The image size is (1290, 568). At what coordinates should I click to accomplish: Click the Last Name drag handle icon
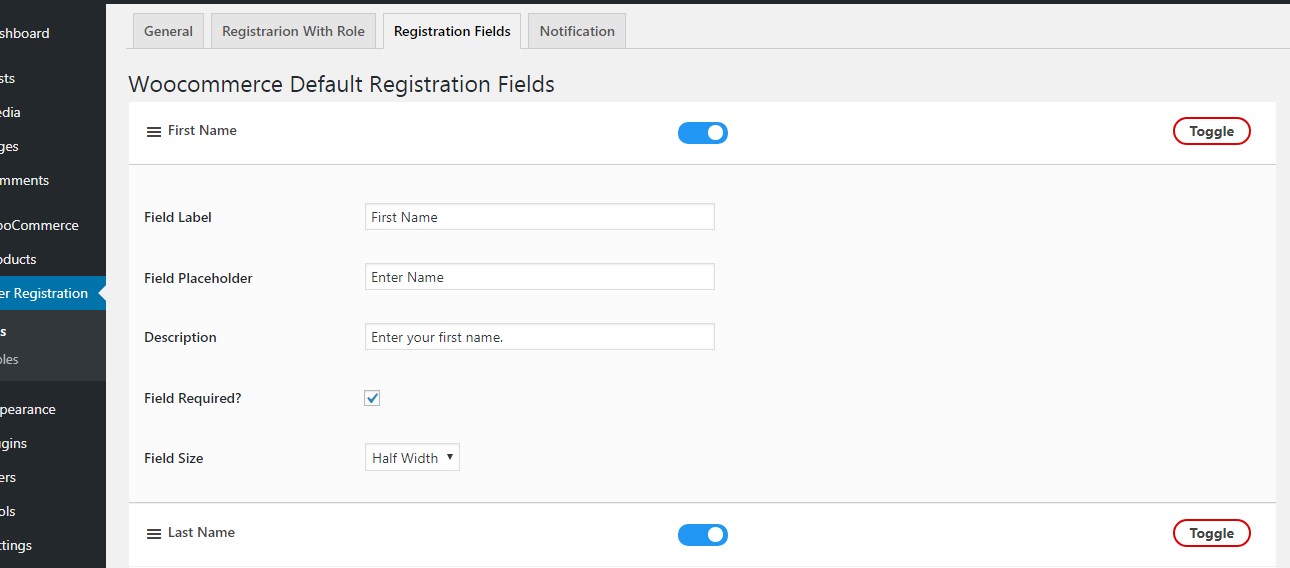(x=154, y=534)
